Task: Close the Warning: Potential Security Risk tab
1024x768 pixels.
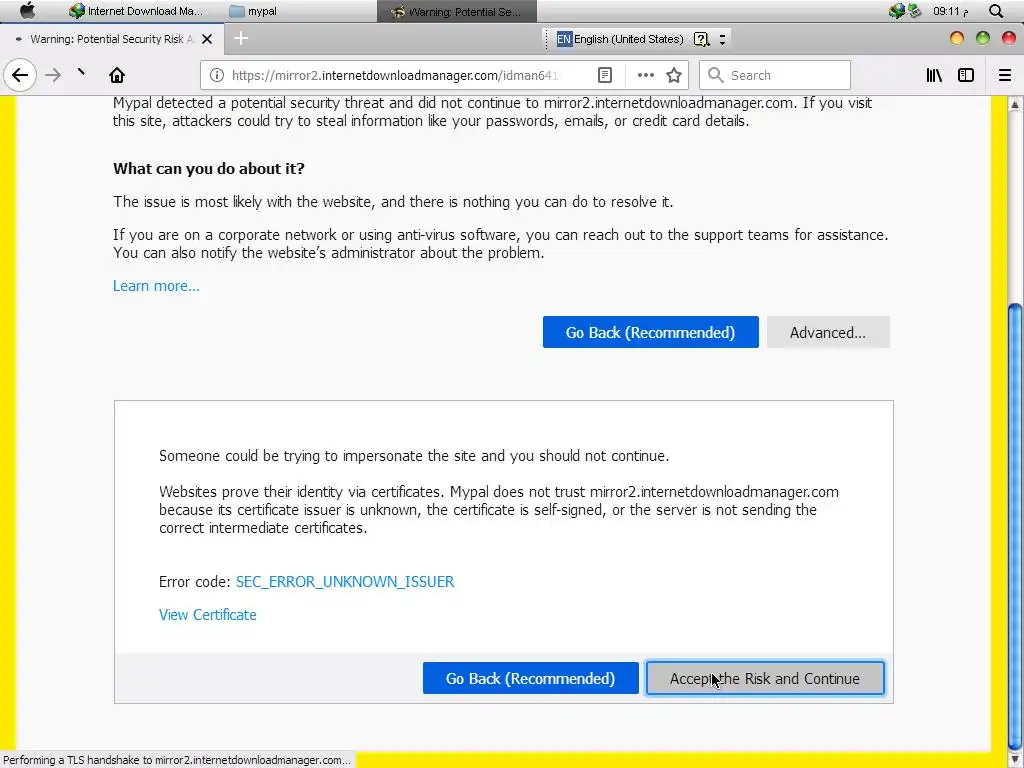Action: point(207,39)
